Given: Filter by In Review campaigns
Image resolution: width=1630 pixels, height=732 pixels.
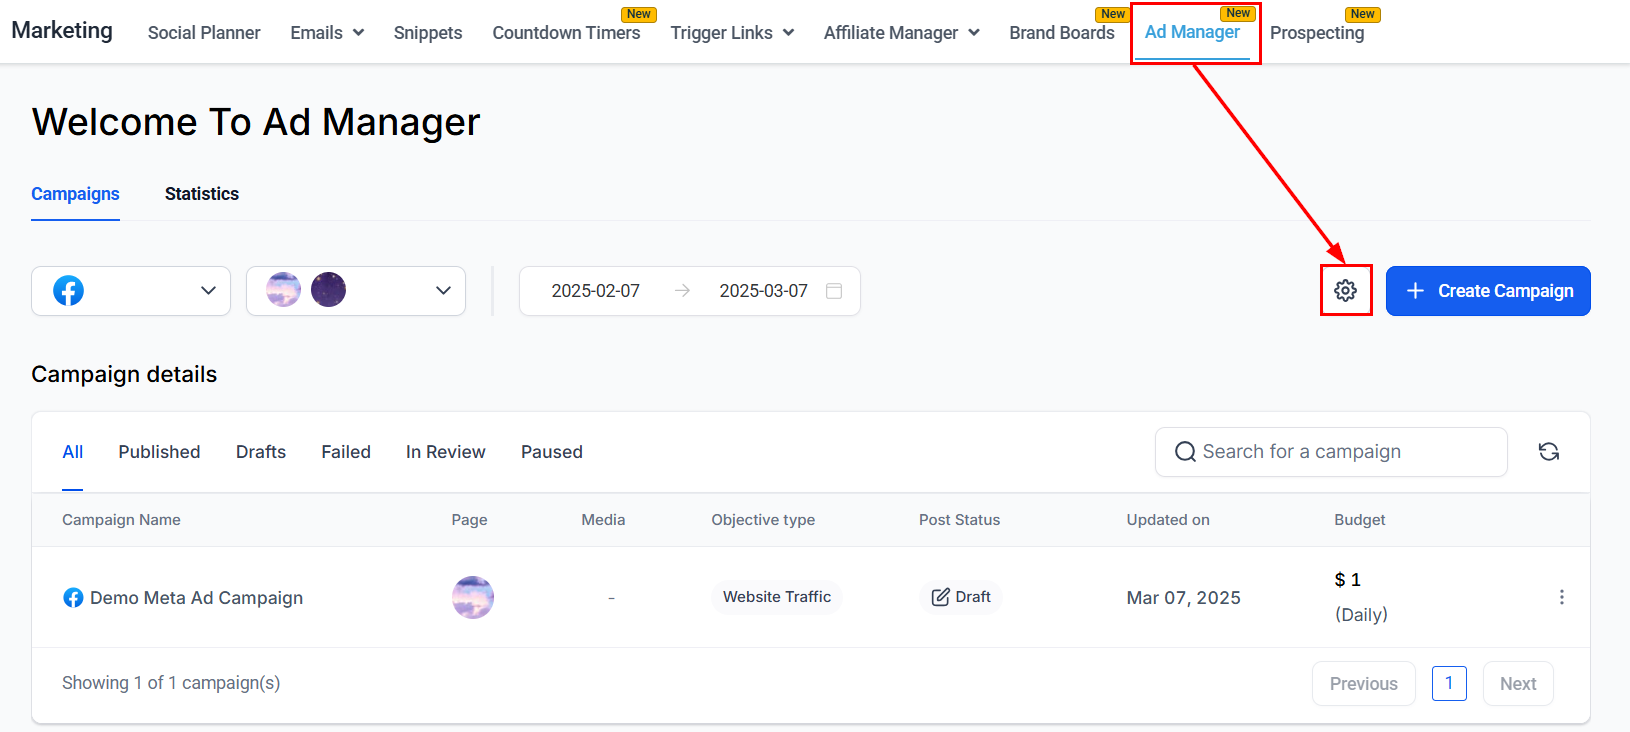Looking at the screenshot, I should 446,452.
